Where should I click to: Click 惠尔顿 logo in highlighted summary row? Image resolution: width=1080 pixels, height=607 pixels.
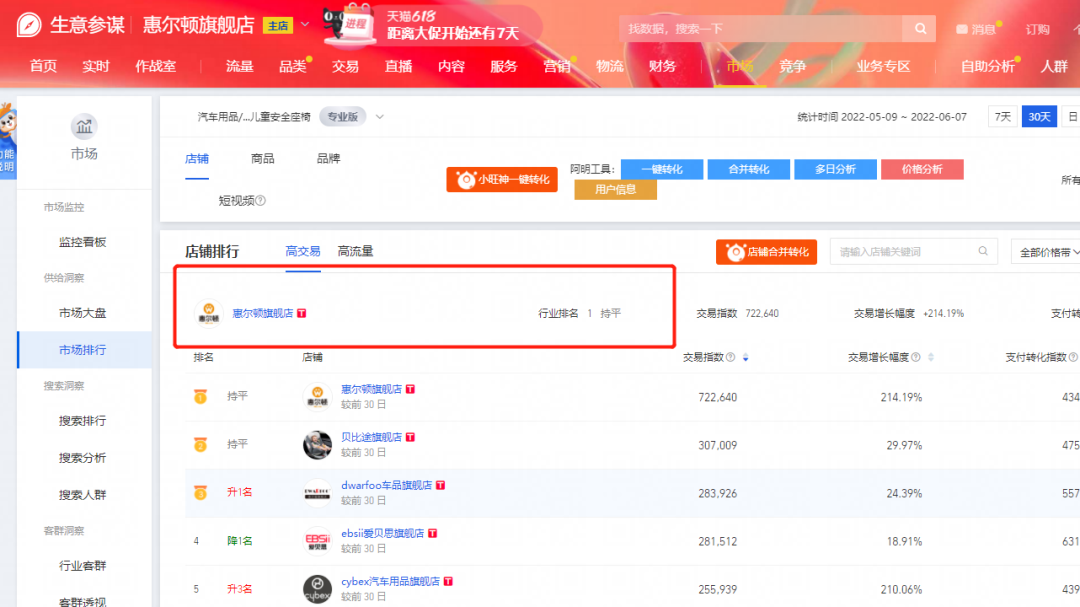click(208, 313)
